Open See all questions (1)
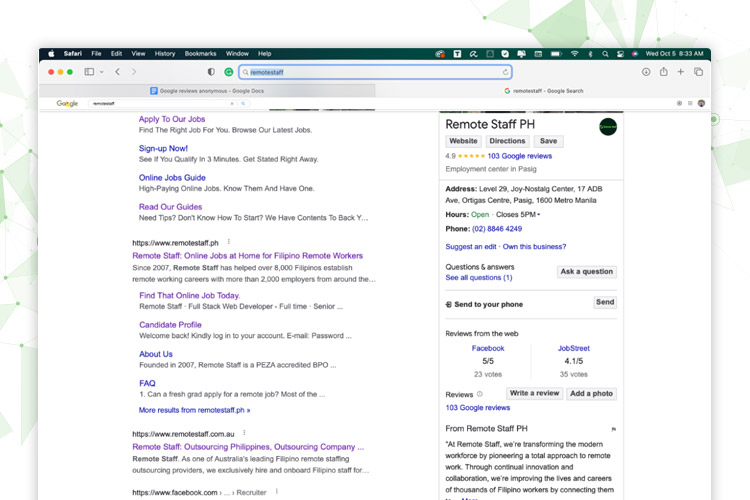Screen dimensions: 750x500 [x=479, y=278]
